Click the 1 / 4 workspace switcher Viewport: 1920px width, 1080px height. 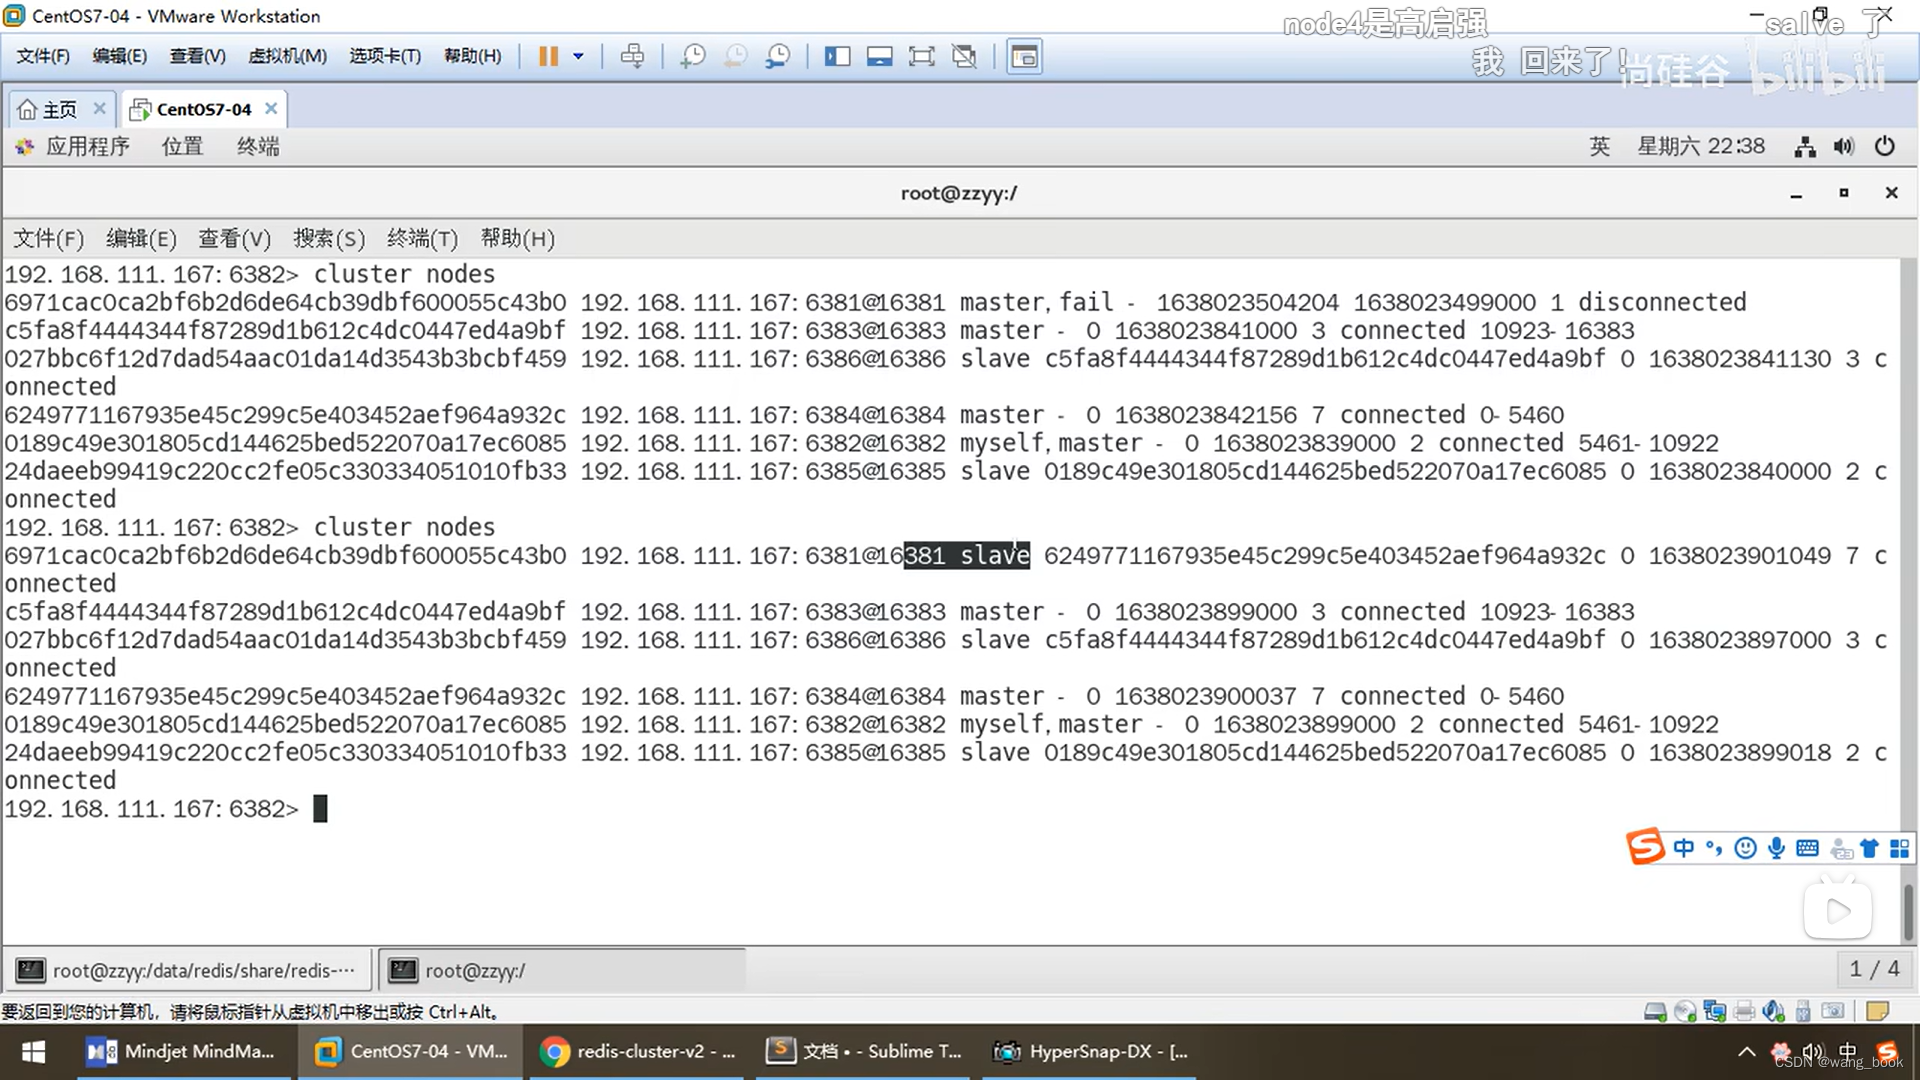tap(1873, 968)
